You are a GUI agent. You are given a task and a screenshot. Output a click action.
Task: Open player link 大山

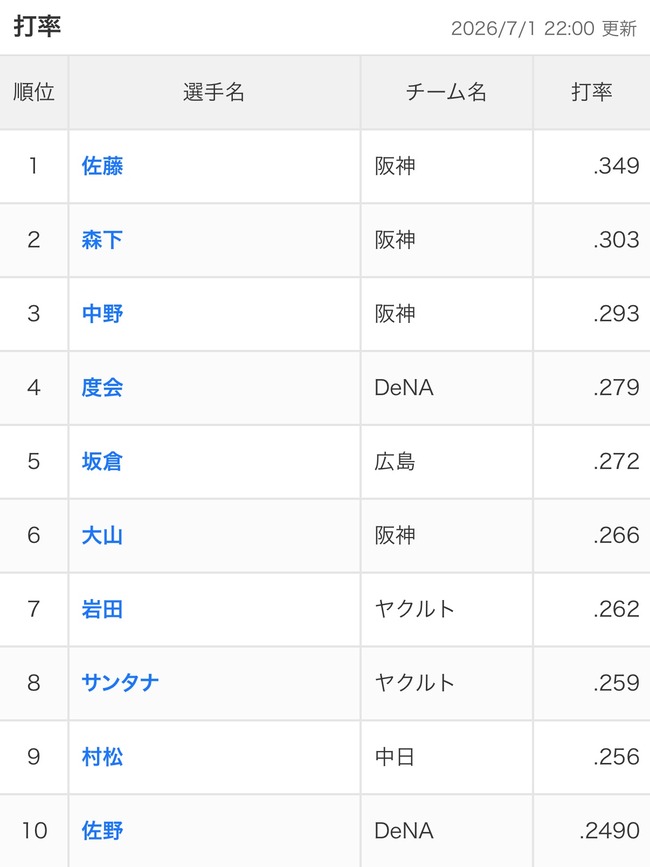[x=102, y=535]
